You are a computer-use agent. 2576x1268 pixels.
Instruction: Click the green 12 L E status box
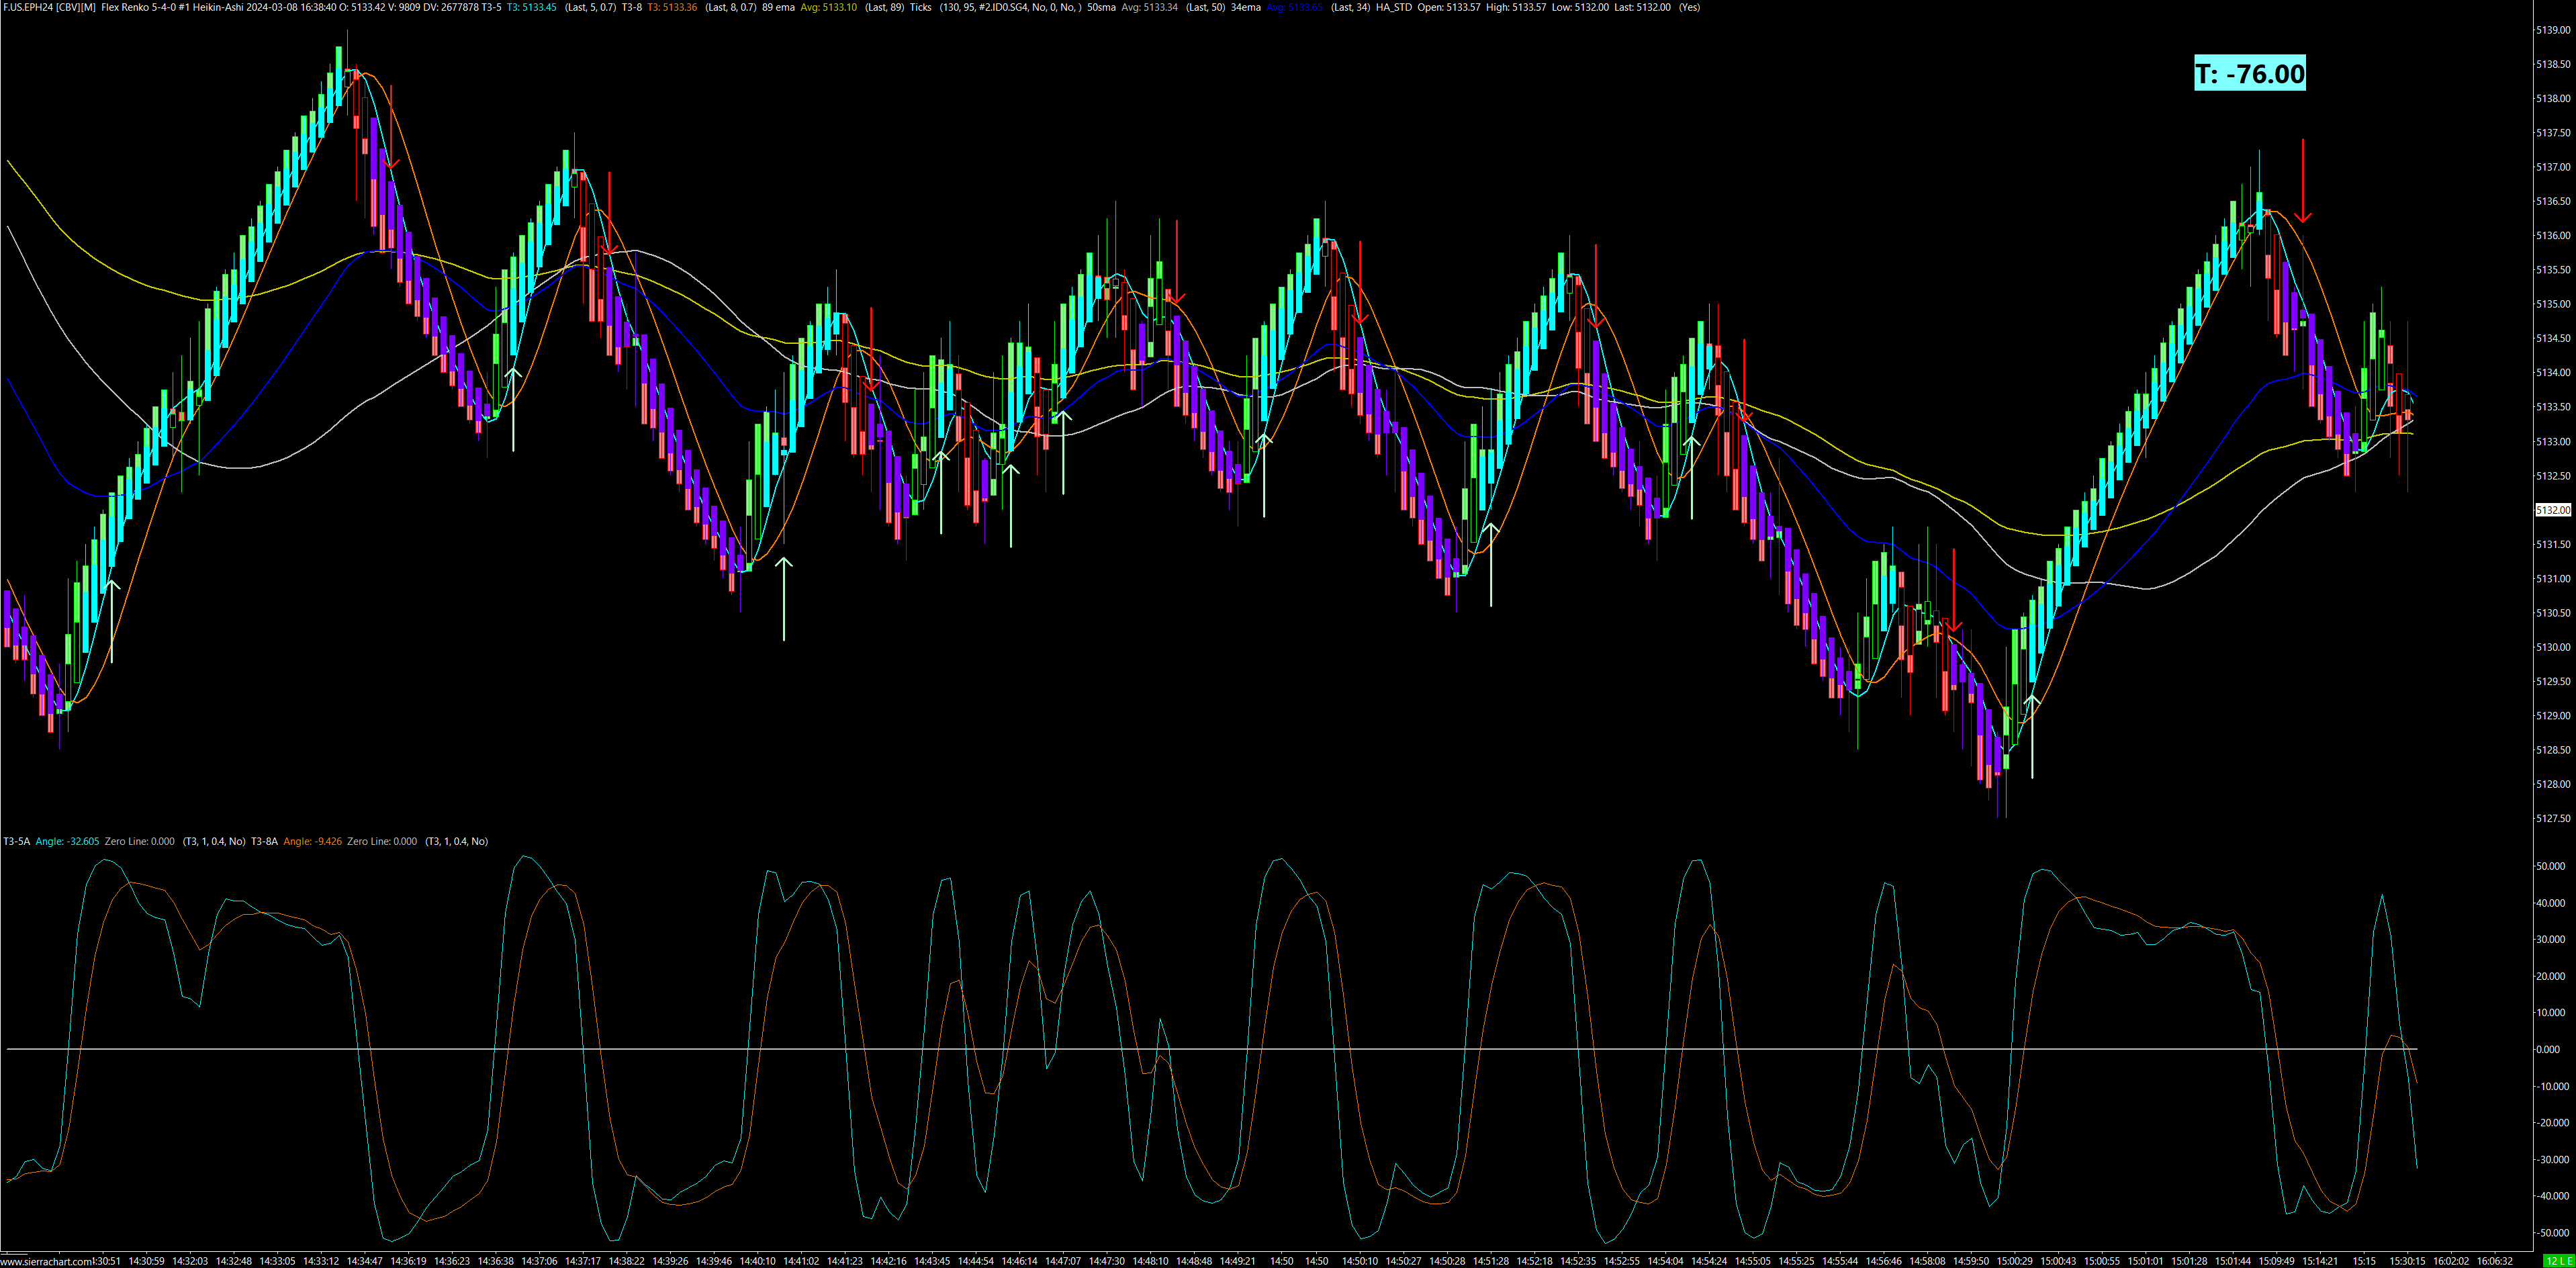coord(2559,1261)
